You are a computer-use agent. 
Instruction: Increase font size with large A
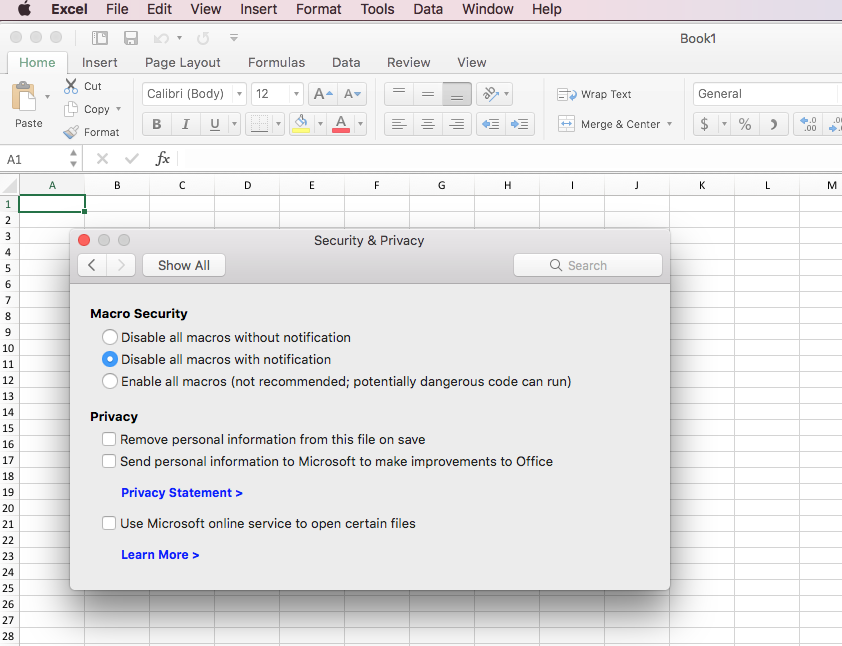[323, 94]
